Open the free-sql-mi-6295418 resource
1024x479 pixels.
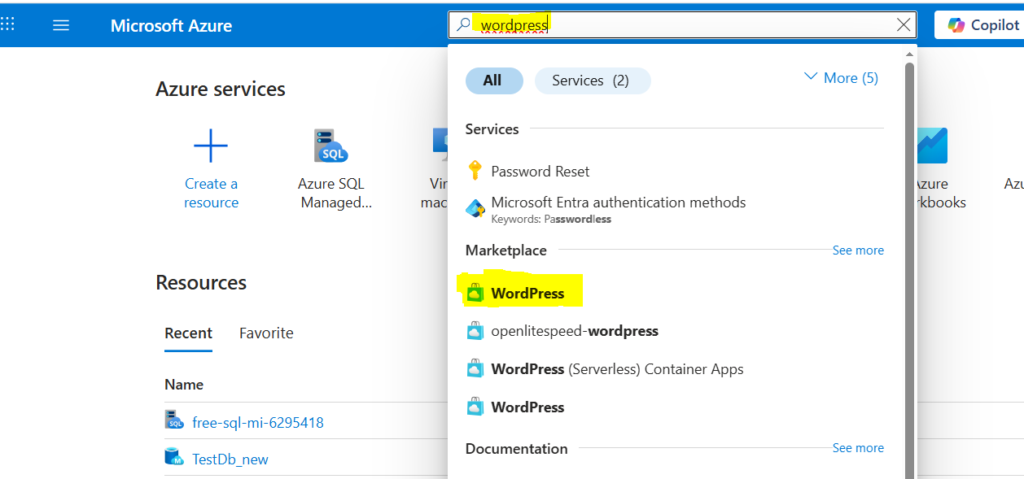[x=258, y=423]
